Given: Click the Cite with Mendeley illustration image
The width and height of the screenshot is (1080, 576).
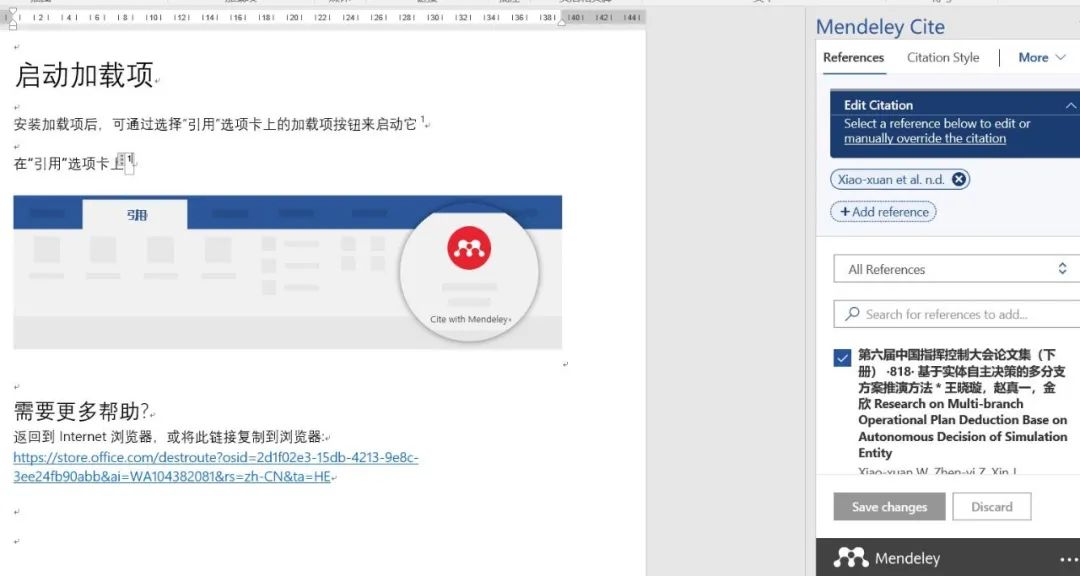Looking at the screenshot, I should point(287,272).
